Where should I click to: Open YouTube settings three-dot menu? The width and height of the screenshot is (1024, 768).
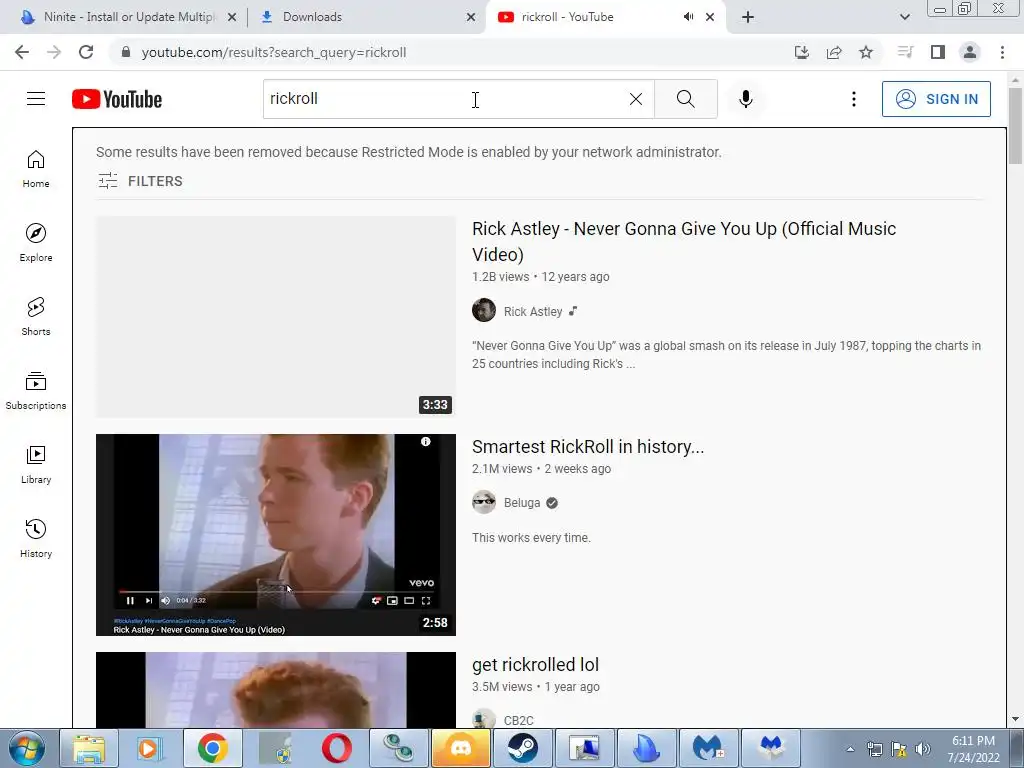(854, 99)
